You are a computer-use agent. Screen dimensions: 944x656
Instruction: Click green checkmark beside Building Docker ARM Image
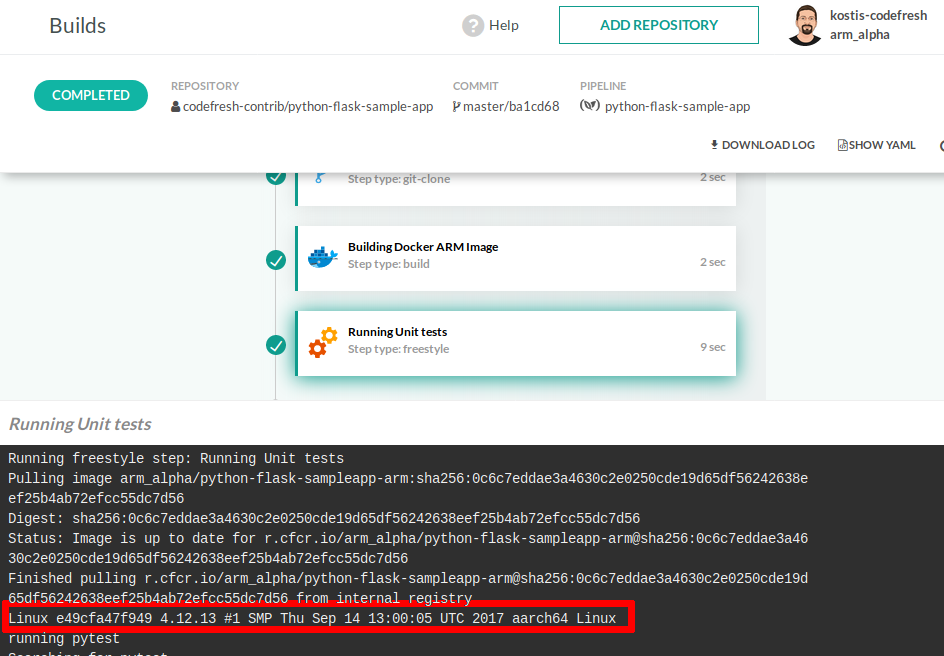point(276,260)
